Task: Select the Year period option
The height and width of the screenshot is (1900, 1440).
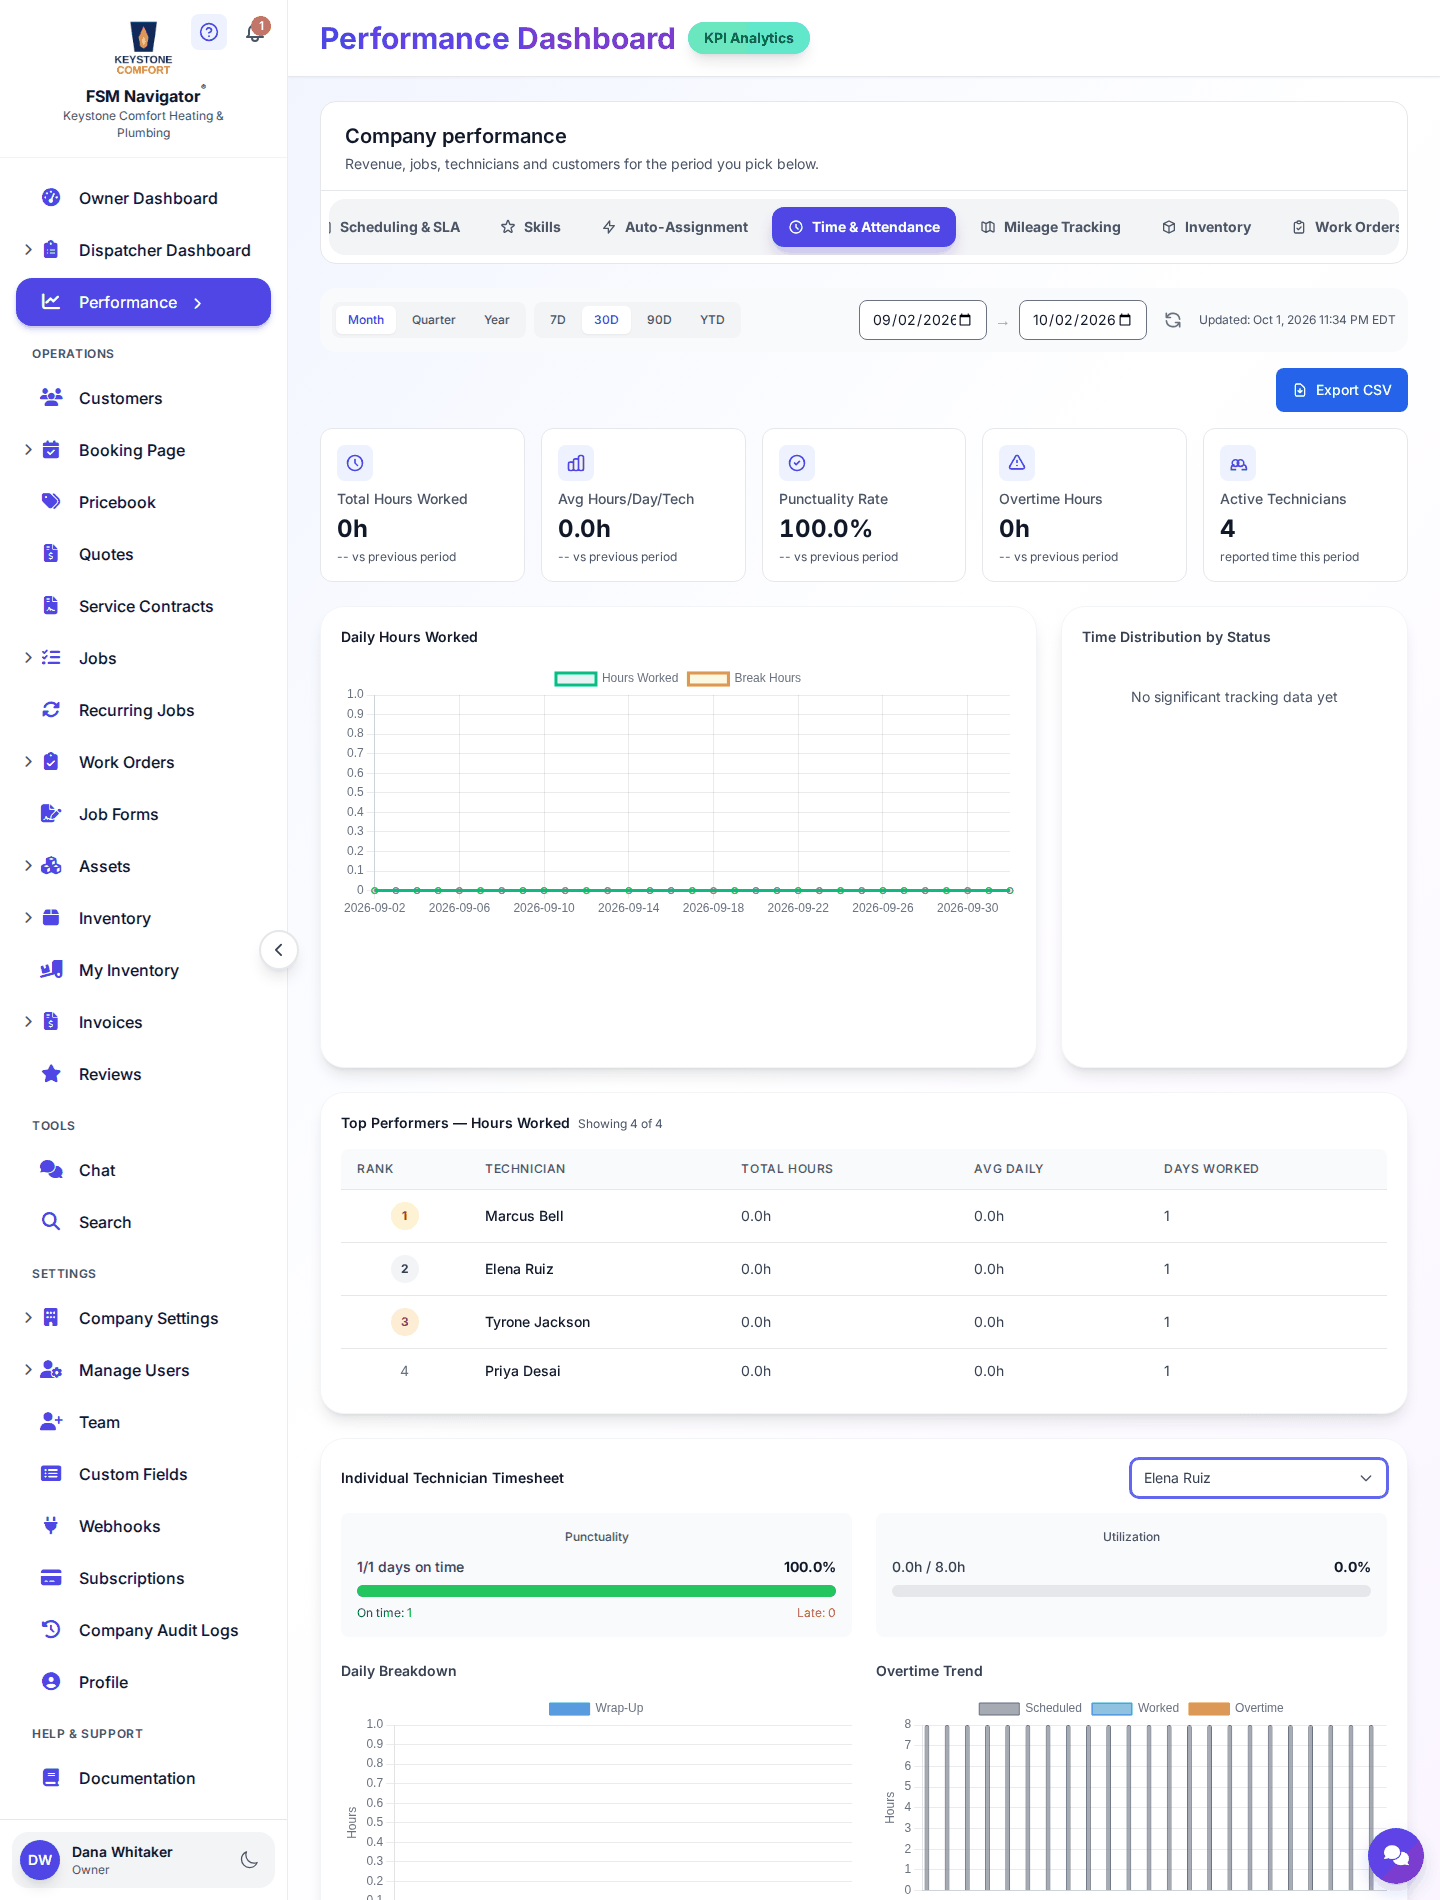Action: 497,320
